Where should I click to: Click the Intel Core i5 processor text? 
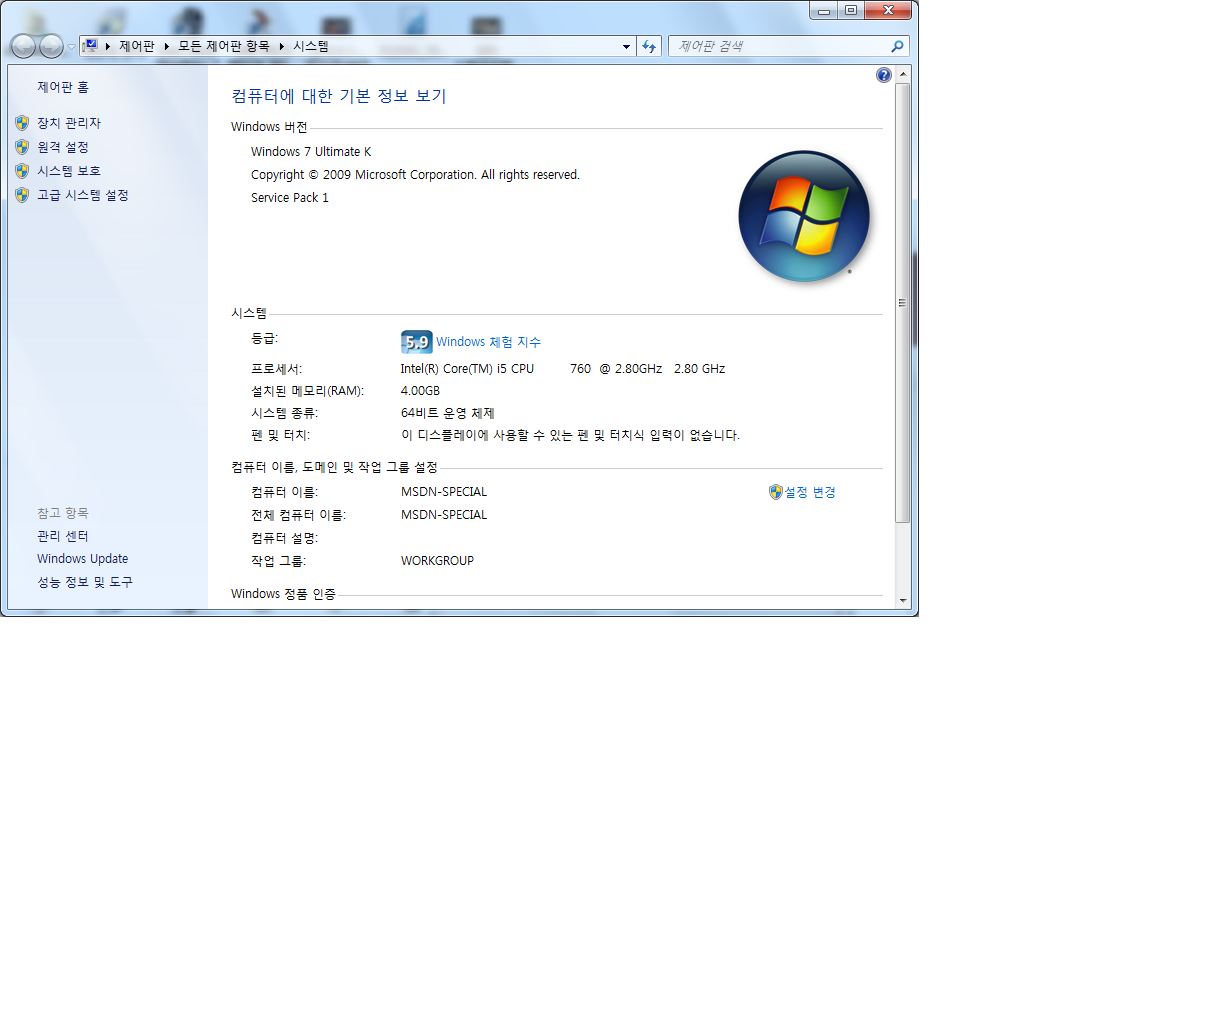point(563,369)
